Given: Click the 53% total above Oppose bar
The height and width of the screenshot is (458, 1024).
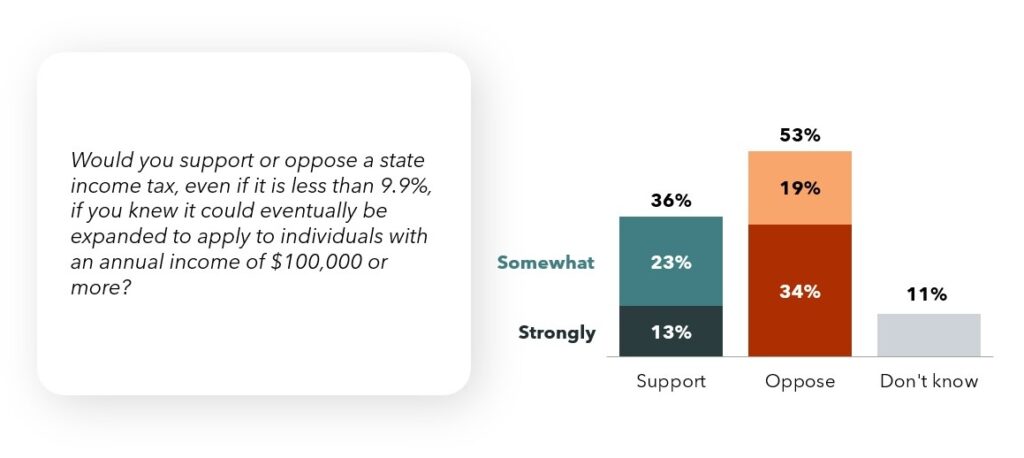Looking at the screenshot, I should click(800, 135).
